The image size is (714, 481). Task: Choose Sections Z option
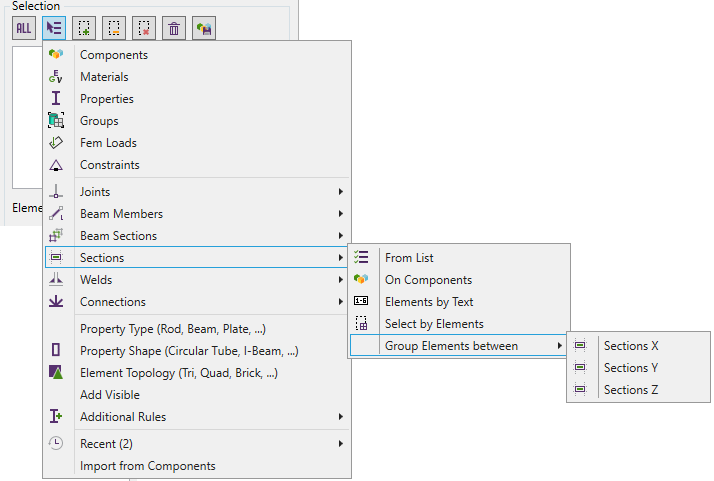coord(631,390)
